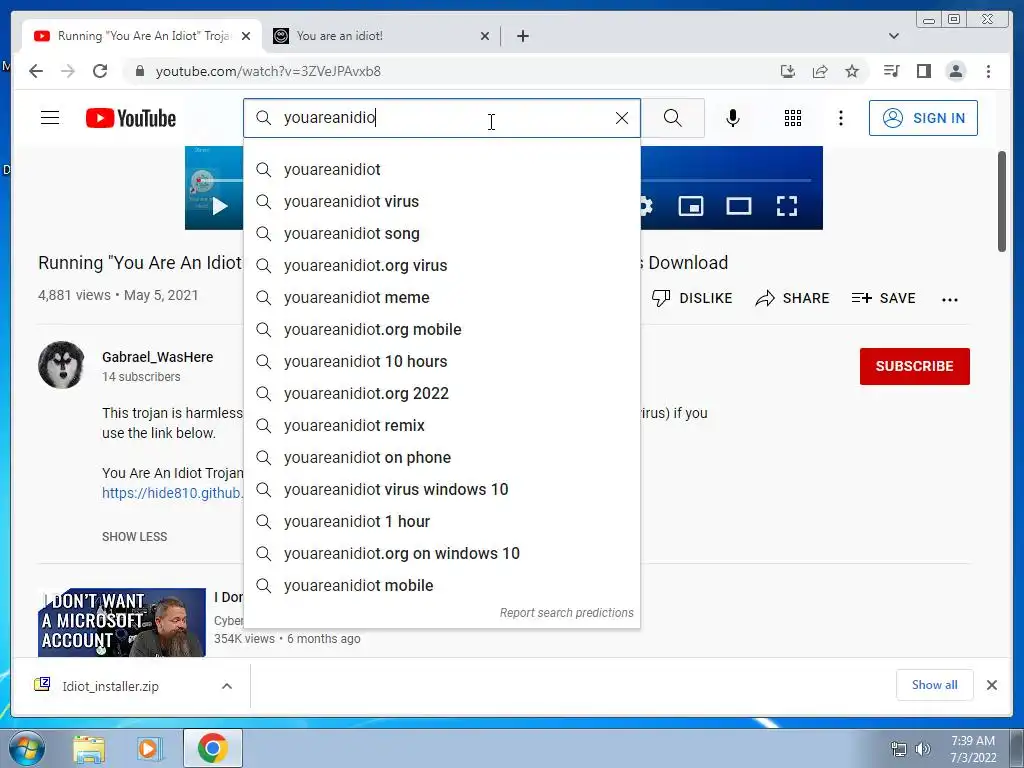Viewport: 1024px width, 768px height.
Task: Share this page from address bar
Action: tap(820, 71)
